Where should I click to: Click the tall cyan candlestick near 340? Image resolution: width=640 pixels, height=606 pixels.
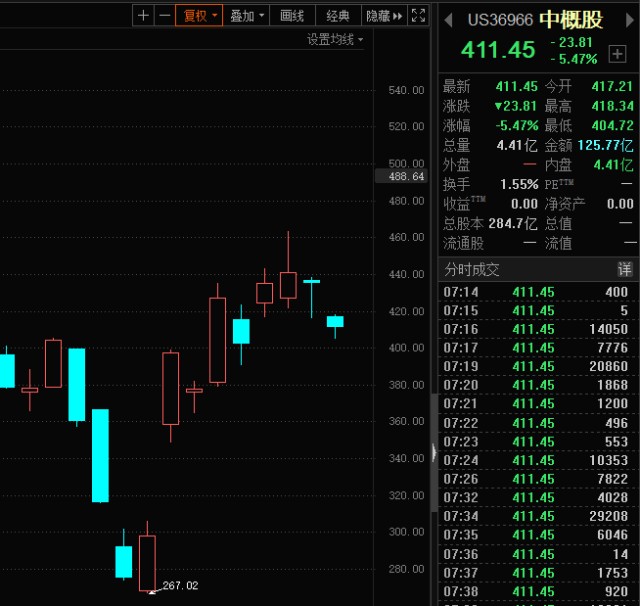click(x=100, y=455)
